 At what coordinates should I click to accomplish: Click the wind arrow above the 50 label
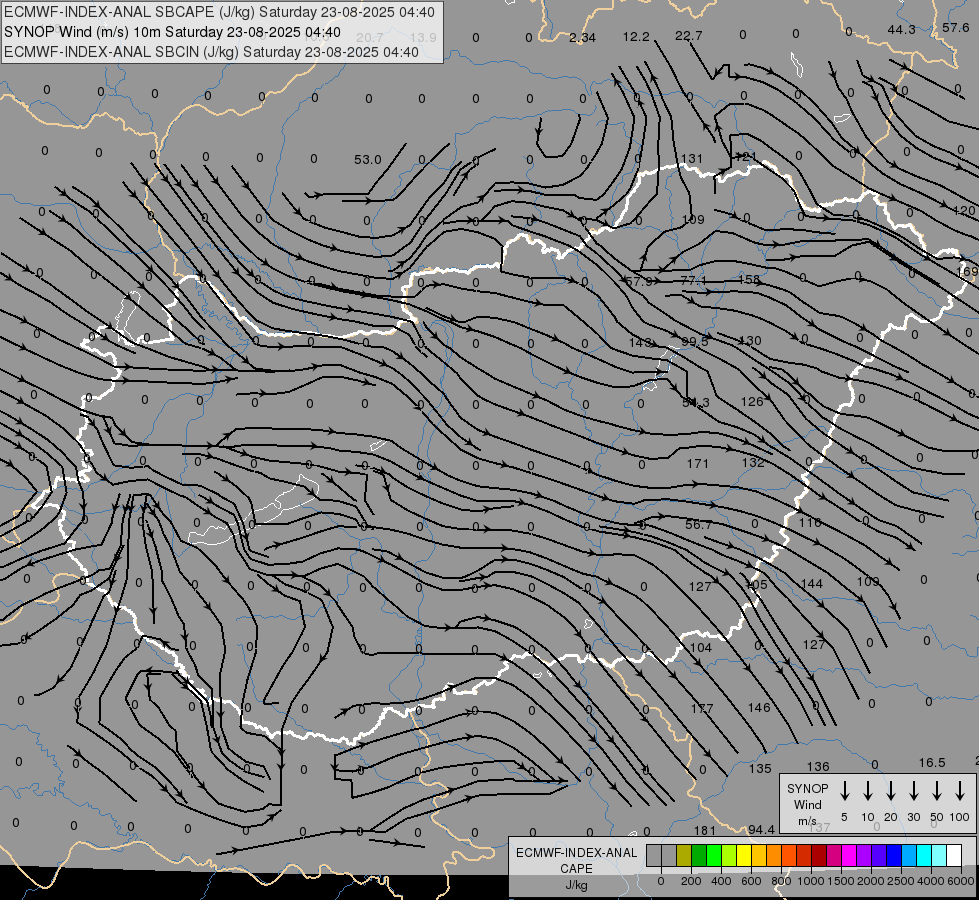point(937,791)
